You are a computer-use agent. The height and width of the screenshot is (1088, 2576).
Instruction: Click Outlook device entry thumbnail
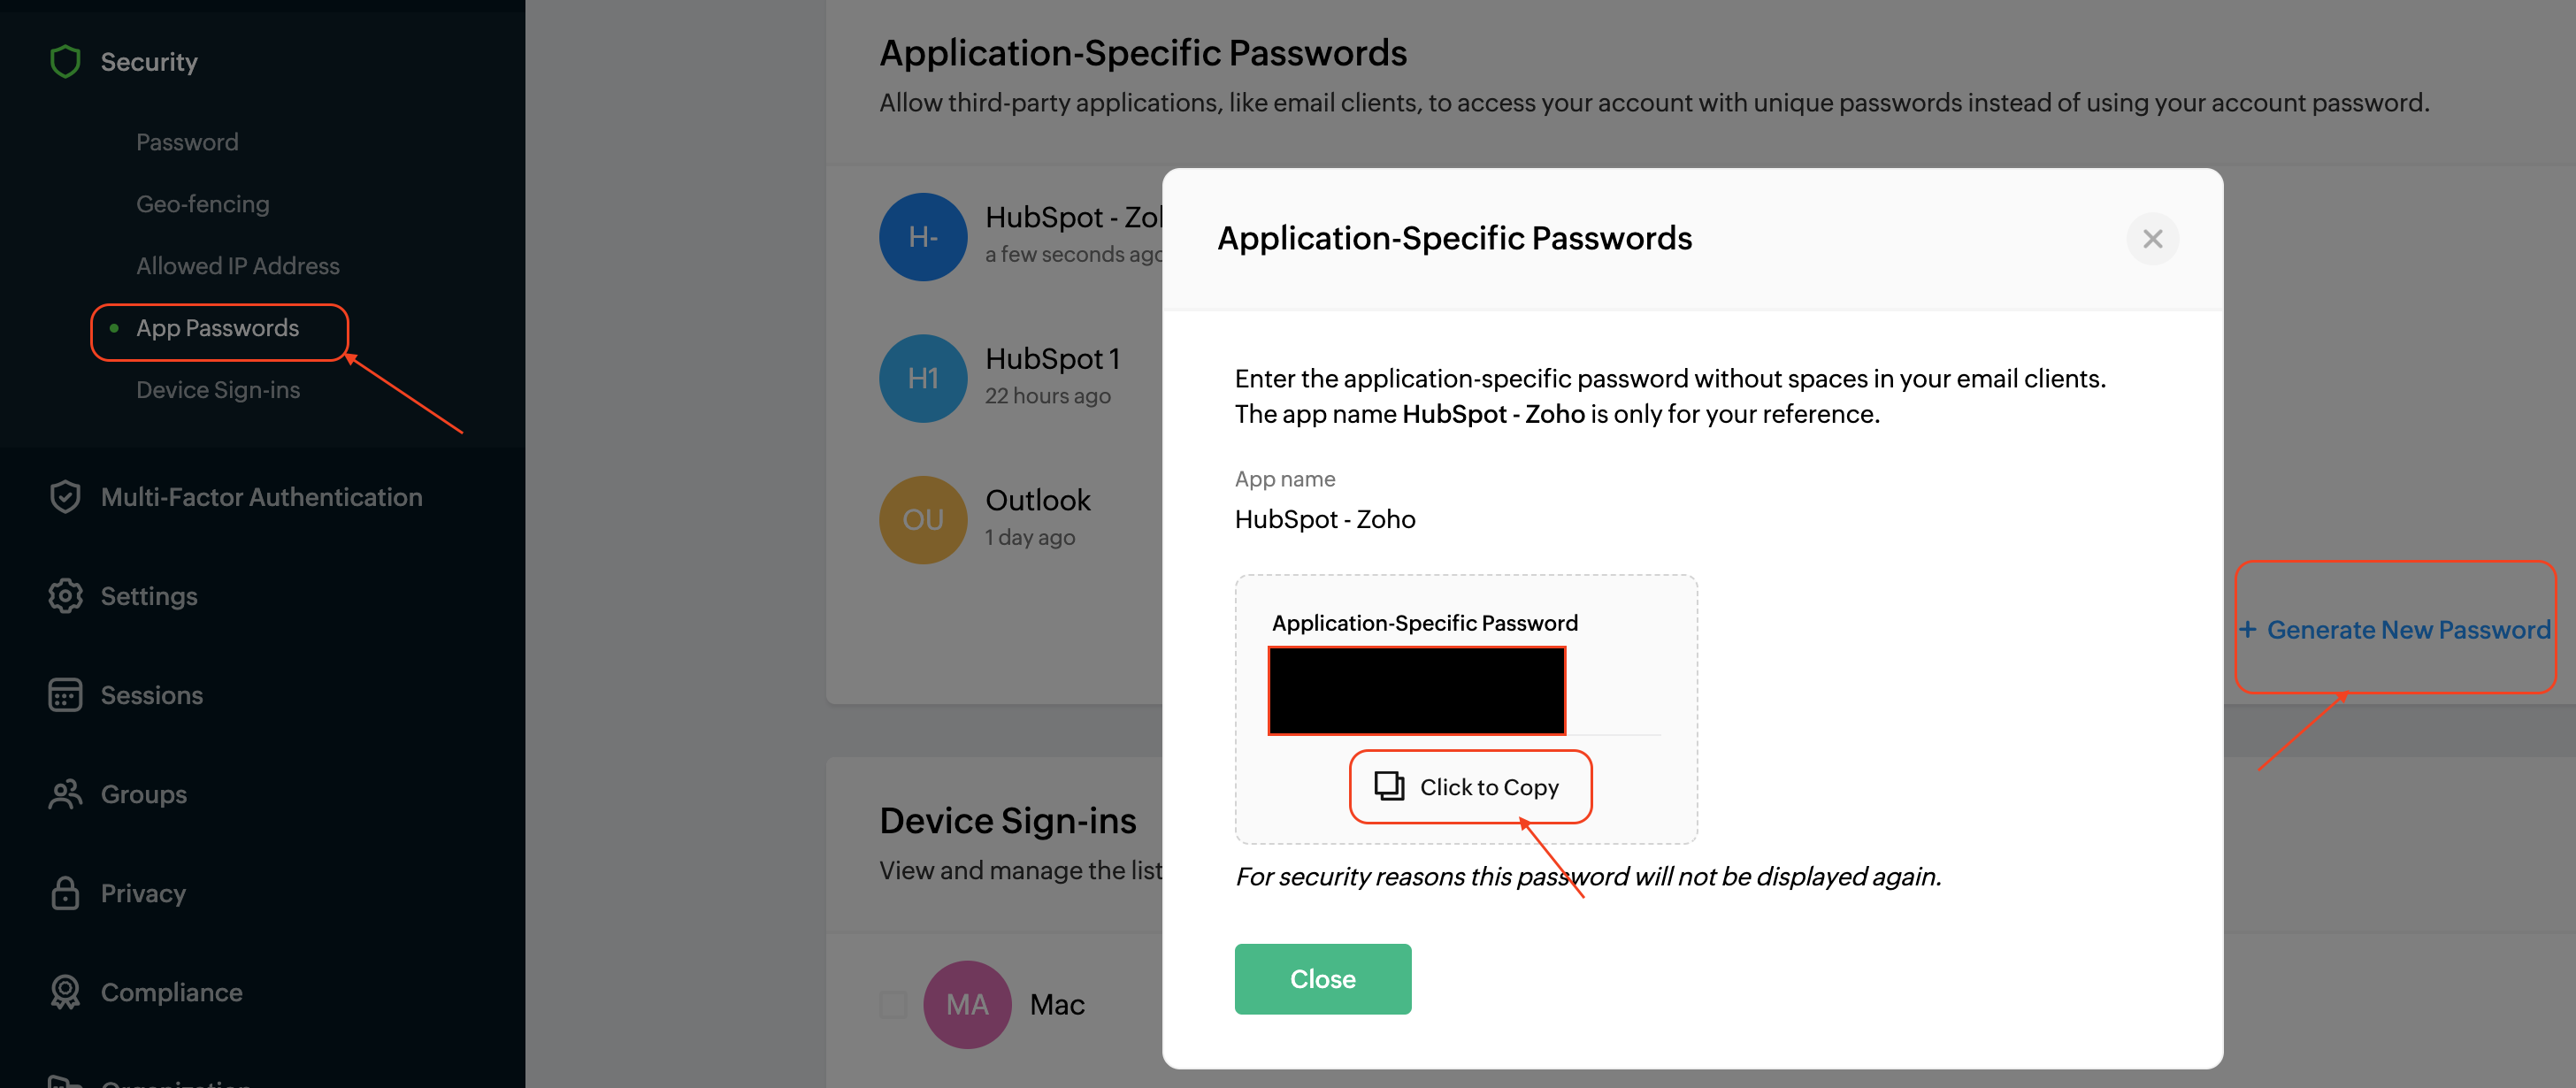tap(920, 517)
